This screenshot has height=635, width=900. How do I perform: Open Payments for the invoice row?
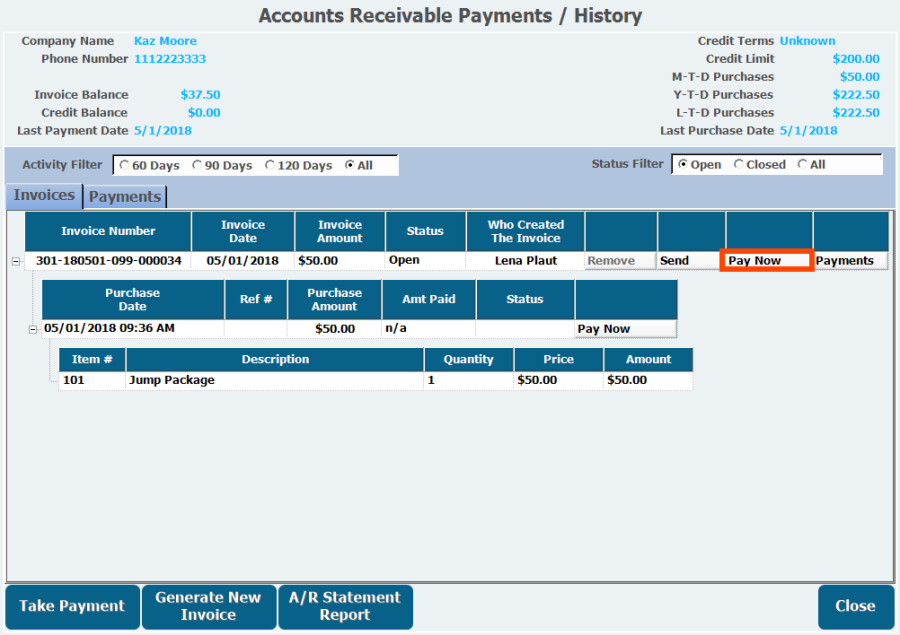pyautogui.click(x=849, y=261)
